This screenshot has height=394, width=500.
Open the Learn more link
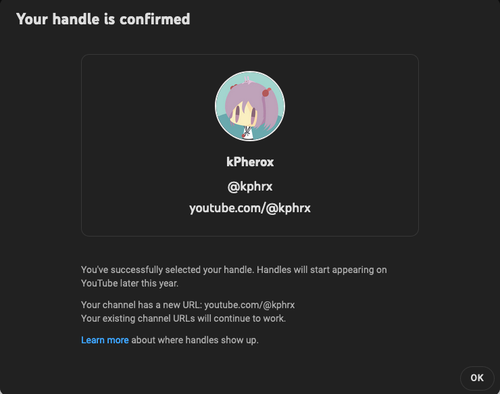[x=105, y=340]
